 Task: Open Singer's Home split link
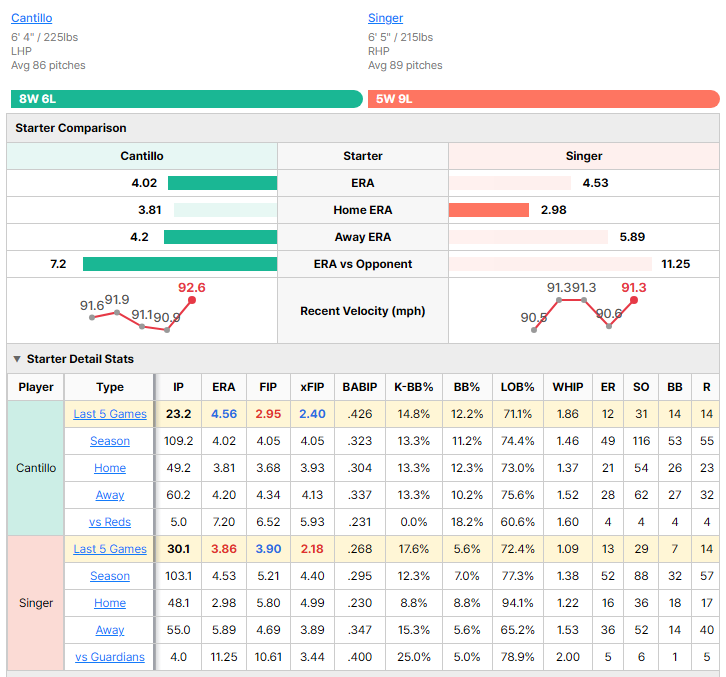110,603
